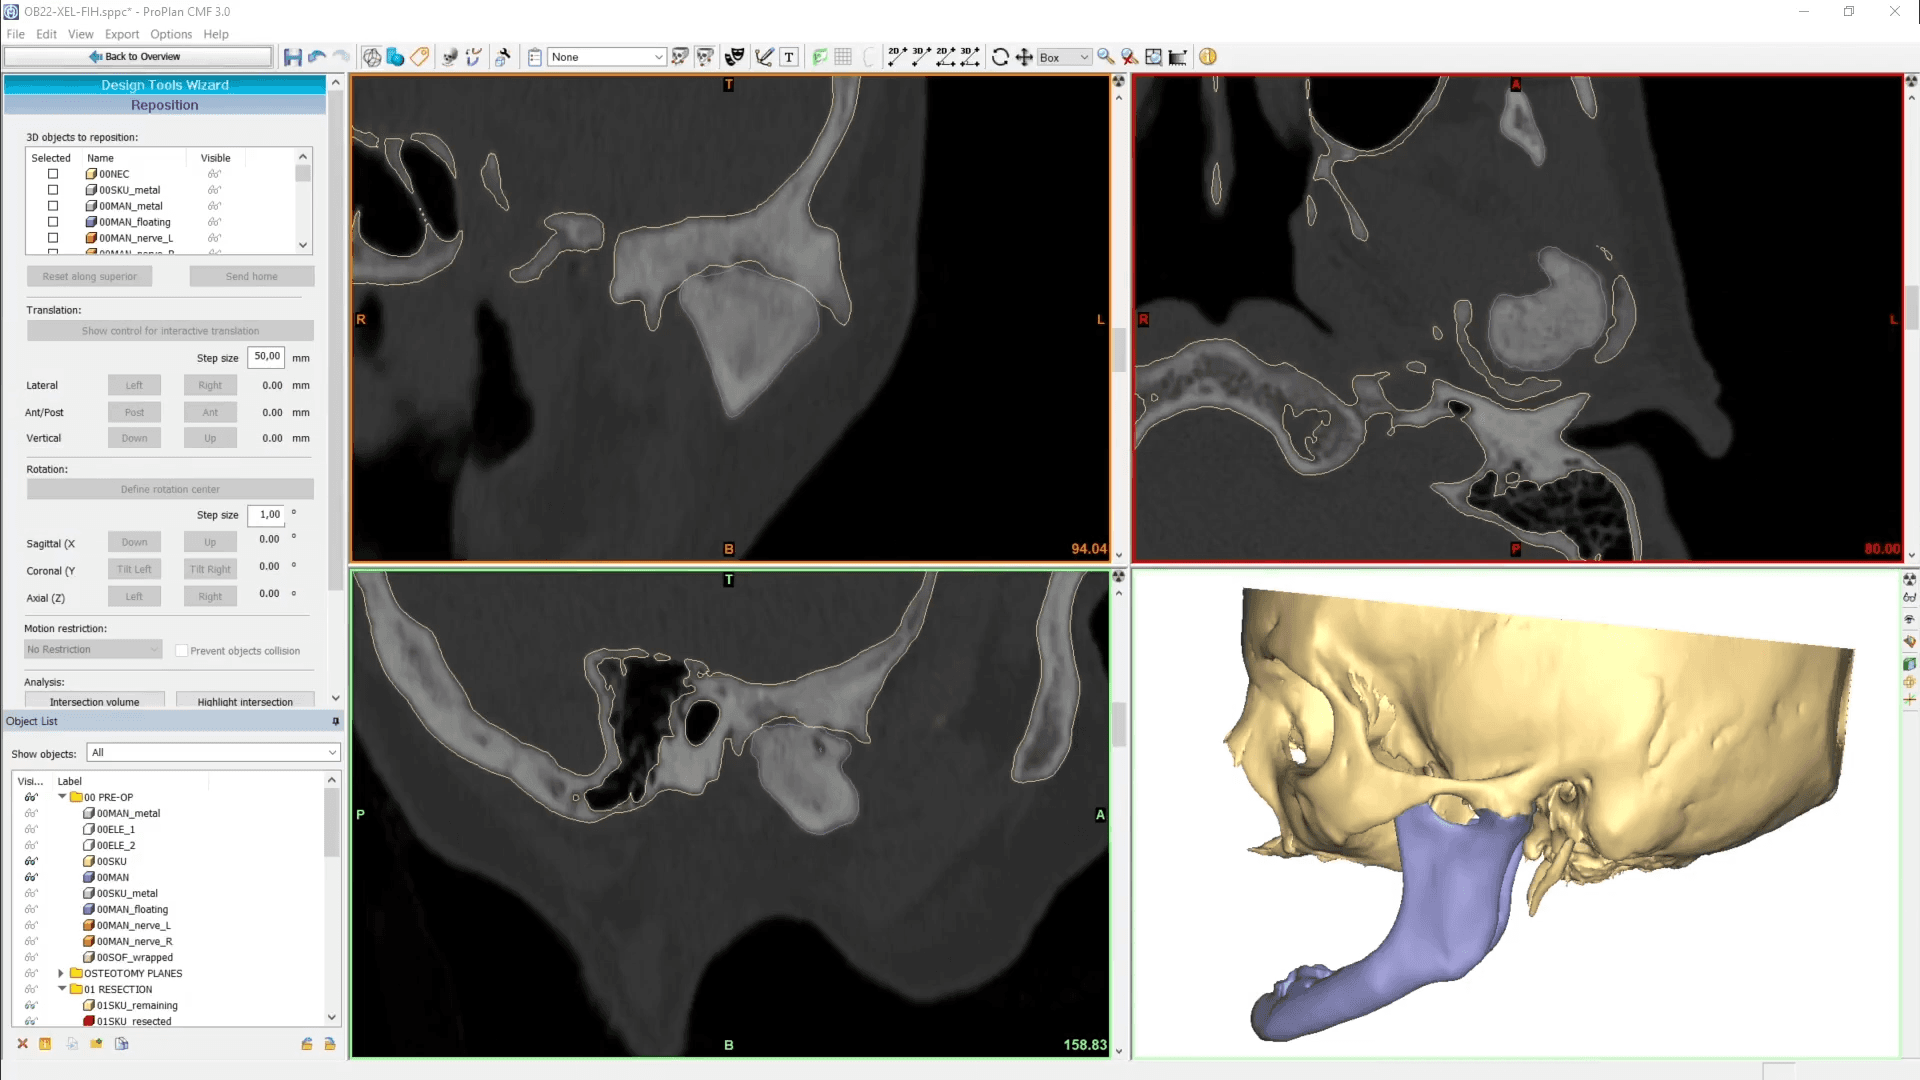The width and height of the screenshot is (1920, 1080).
Task: Click the zoom magnifier tool
Action: click(x=1106, y=57)
